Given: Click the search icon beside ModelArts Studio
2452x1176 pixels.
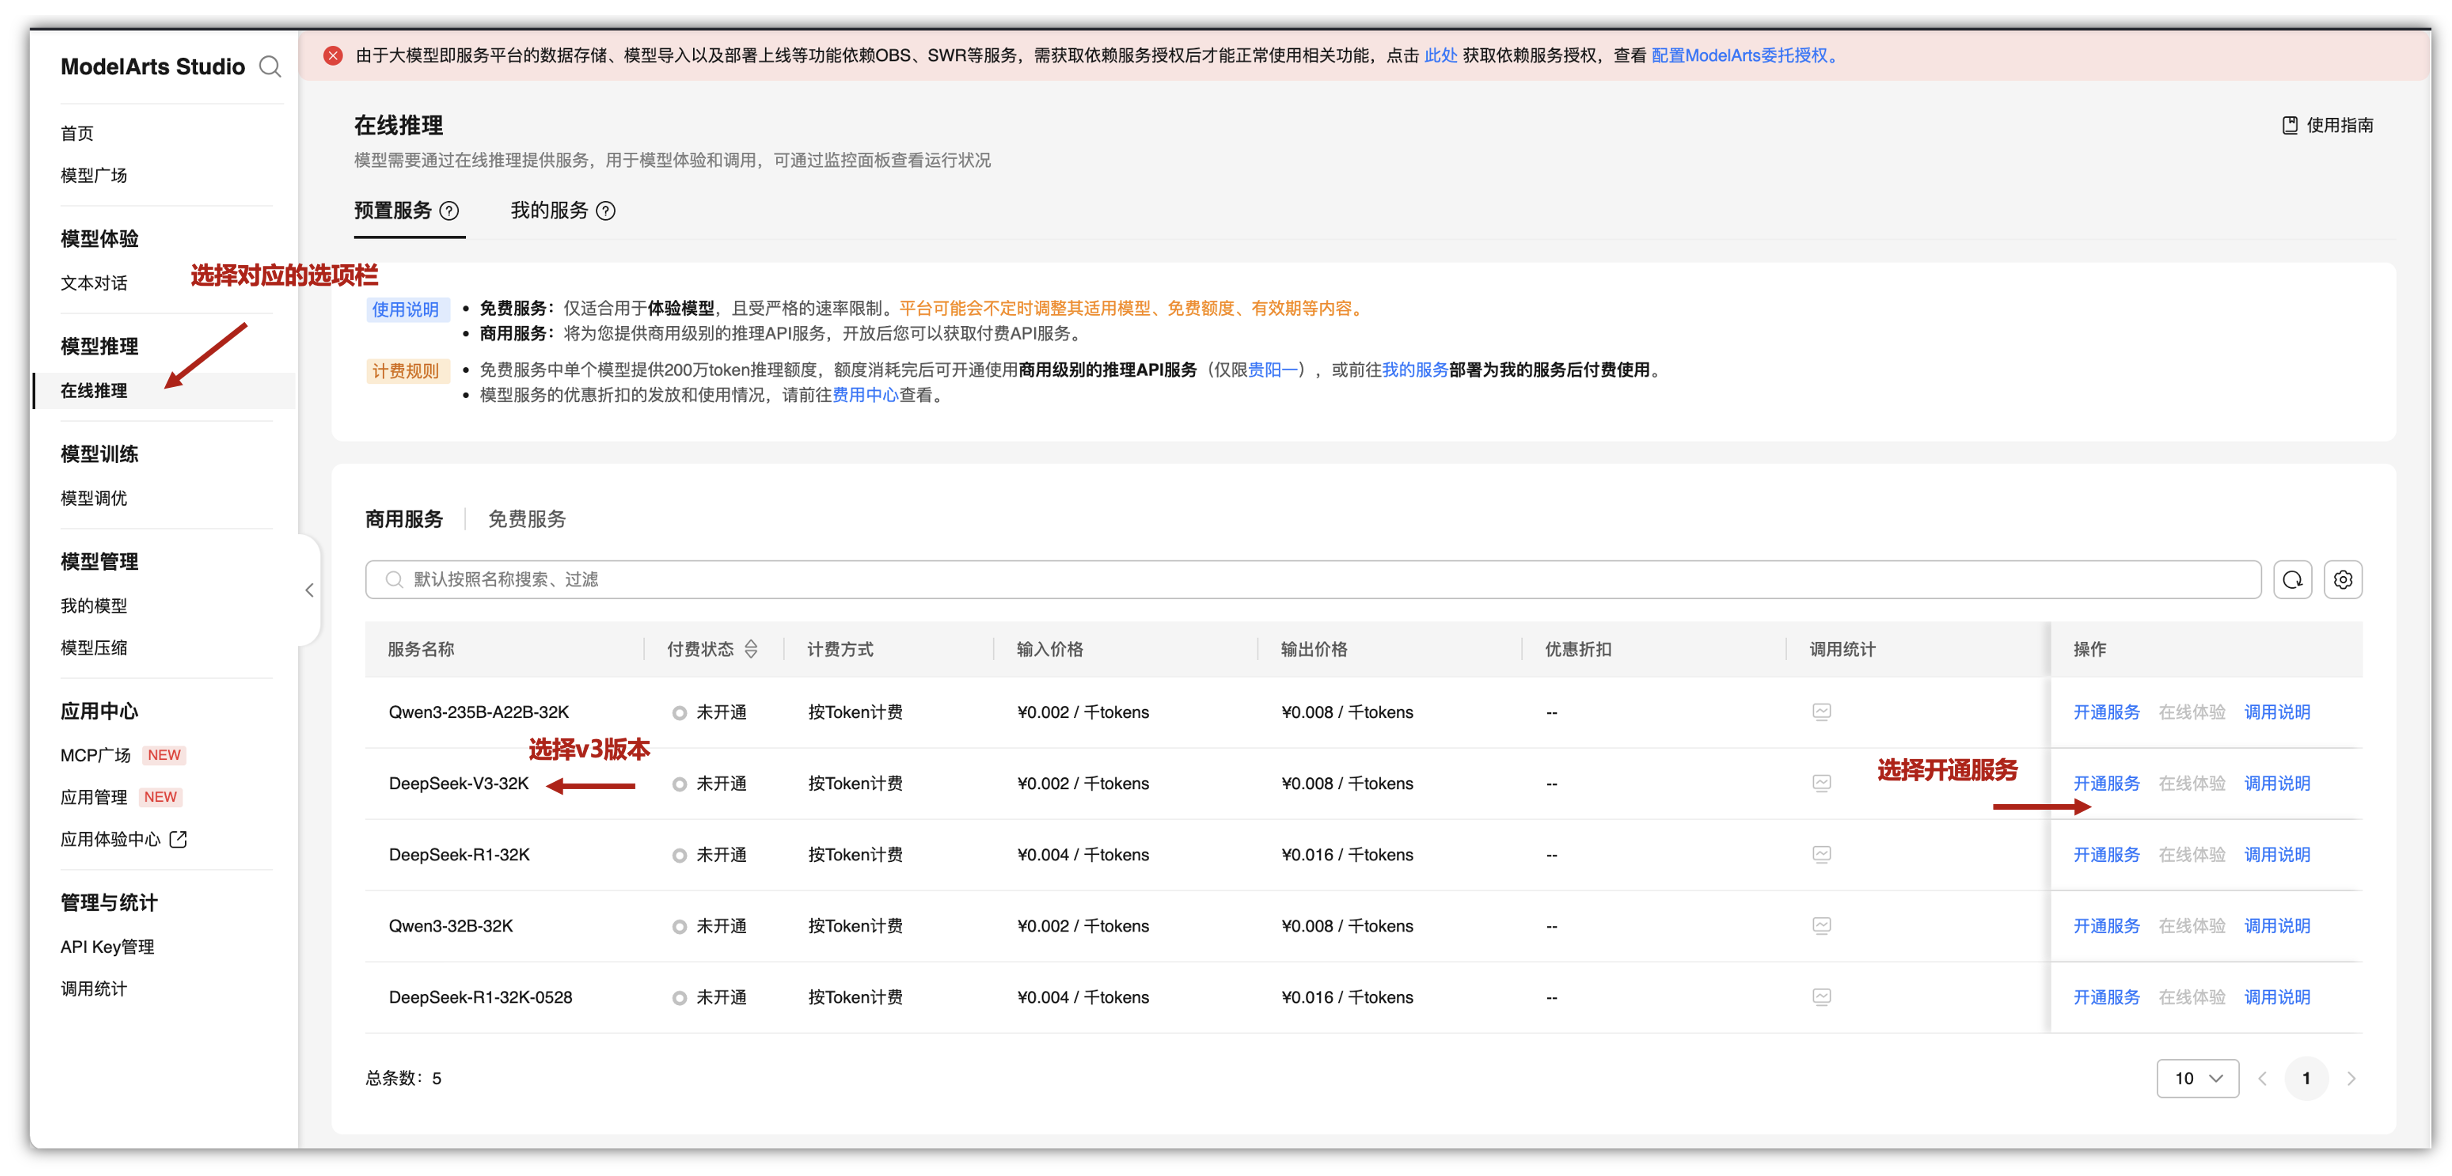Looking at the screenshot, I should coord(270,66).
